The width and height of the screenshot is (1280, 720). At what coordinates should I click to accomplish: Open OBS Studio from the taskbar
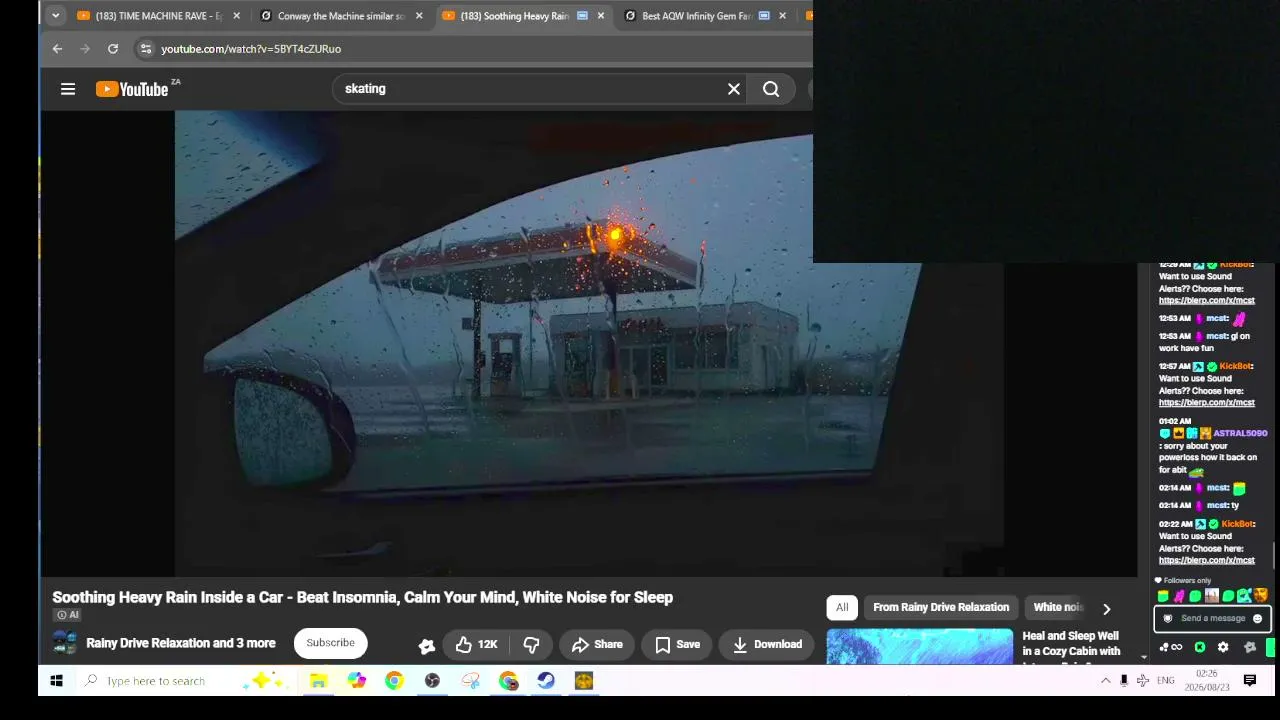pos(432,681)
